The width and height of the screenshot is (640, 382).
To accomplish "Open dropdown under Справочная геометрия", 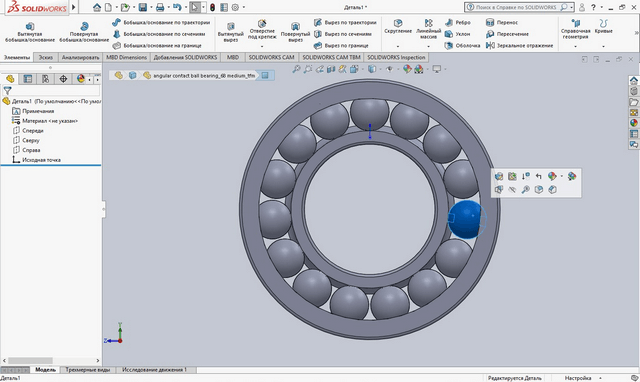I will coord(575,46).
